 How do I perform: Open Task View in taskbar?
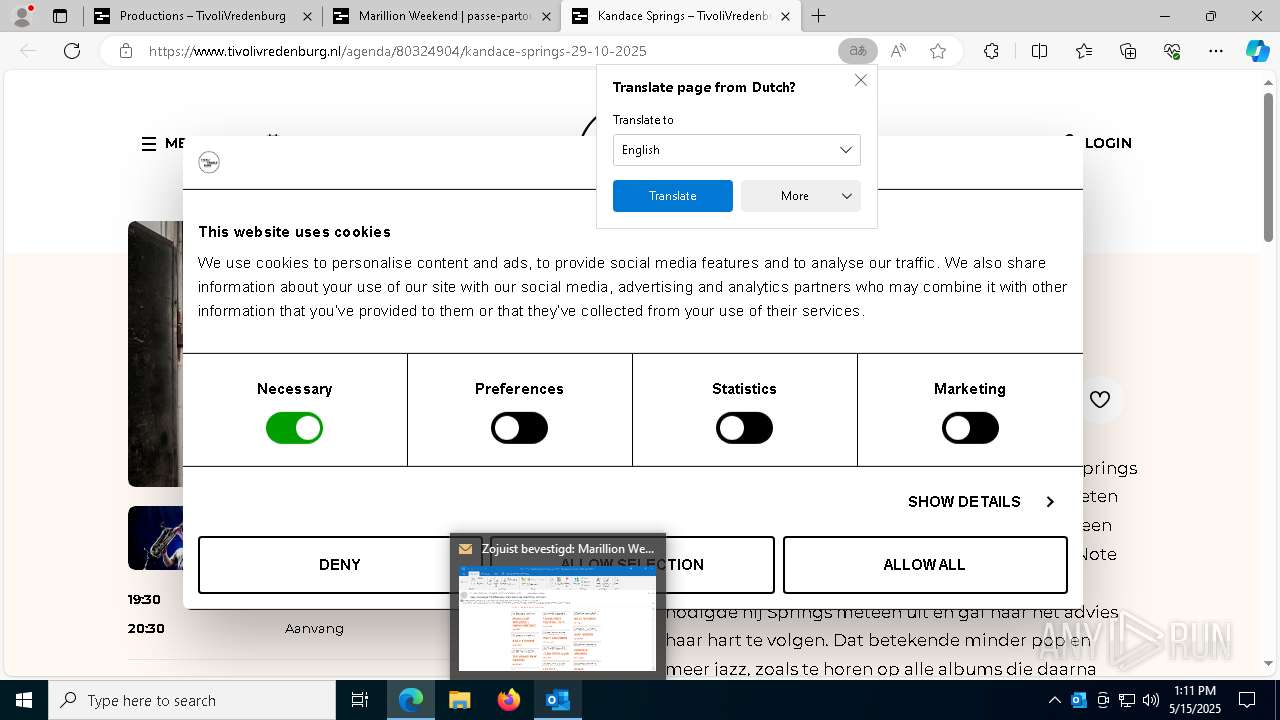tap(360, 700)
